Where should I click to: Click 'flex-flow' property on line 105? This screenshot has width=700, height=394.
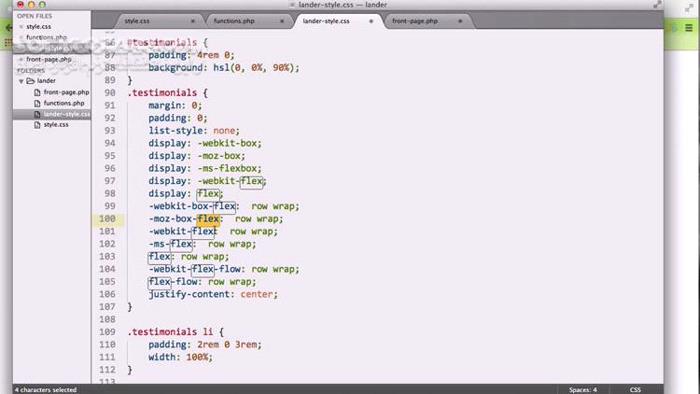point(173,282)
